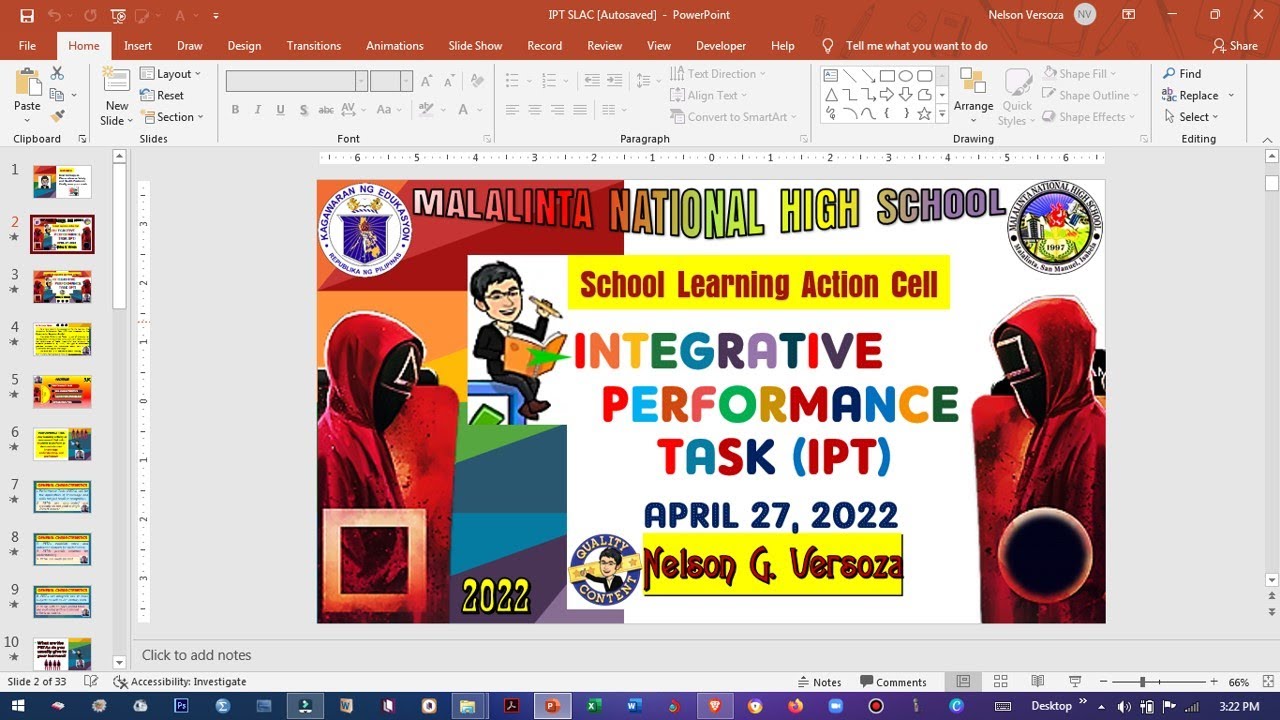Toggle text Shadow formatting

[302, 110]
